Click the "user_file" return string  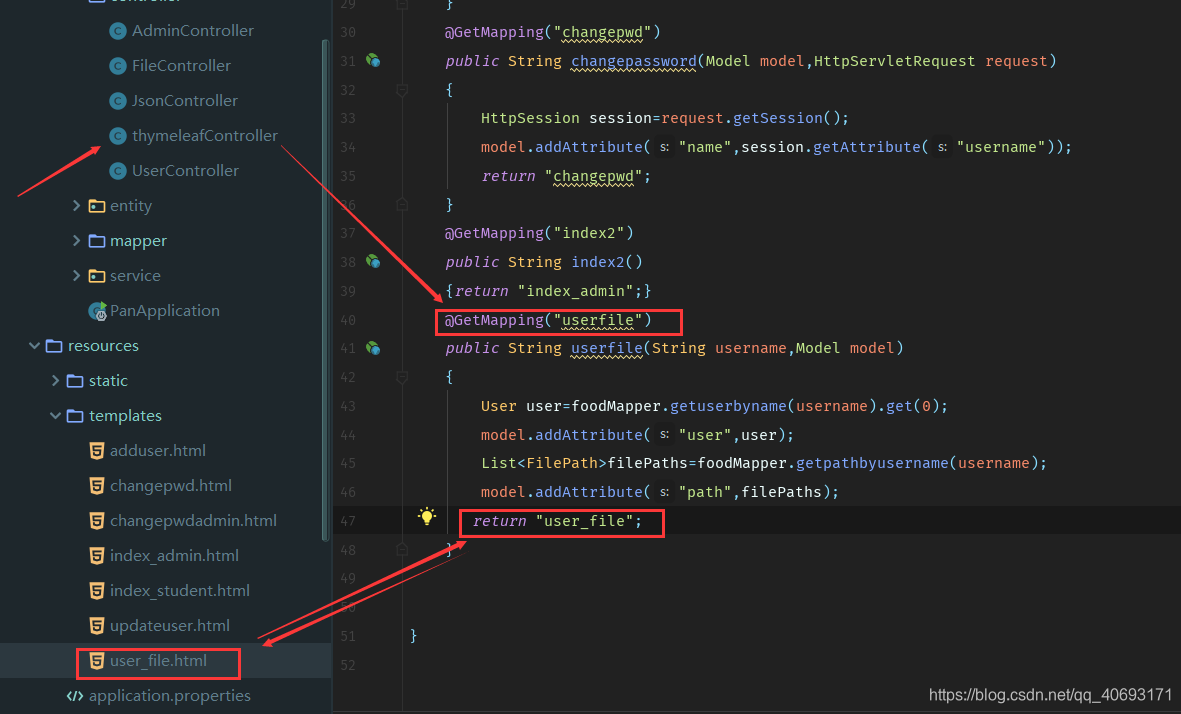point(584,521)
